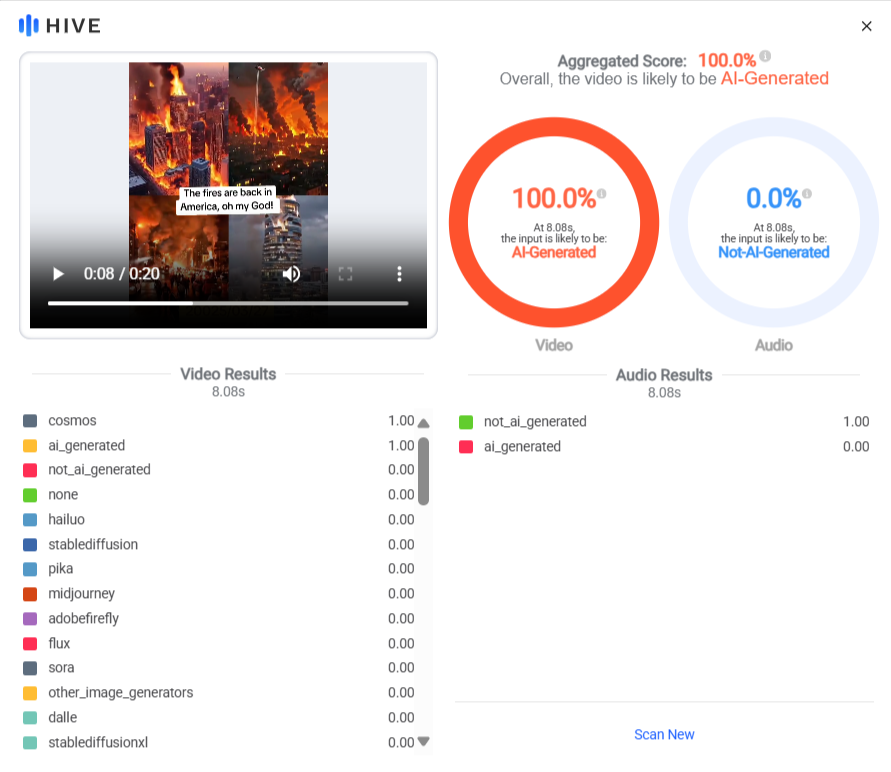Click the green not_ai_generated audio swatch
Screen dimensions: 891x772
(466, 422)
